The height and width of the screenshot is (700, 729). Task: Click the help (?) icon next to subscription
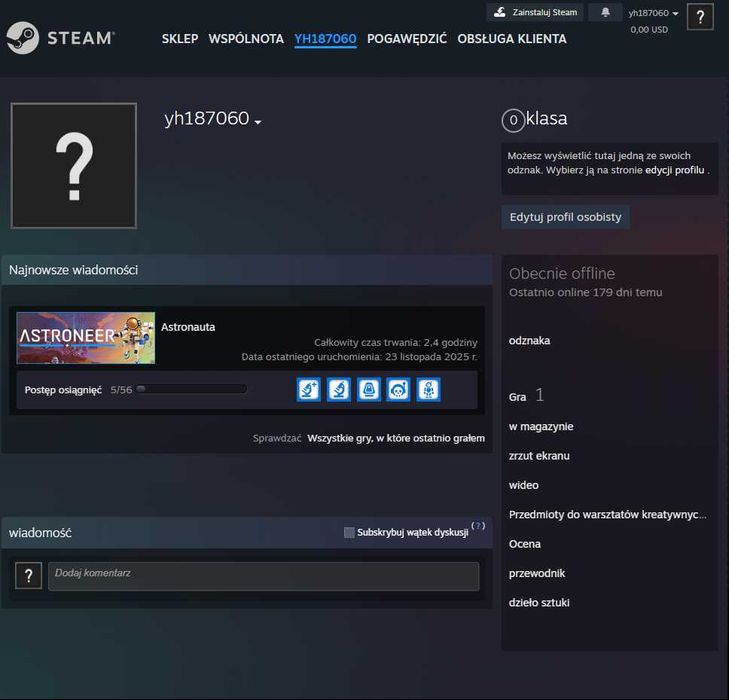478,526
